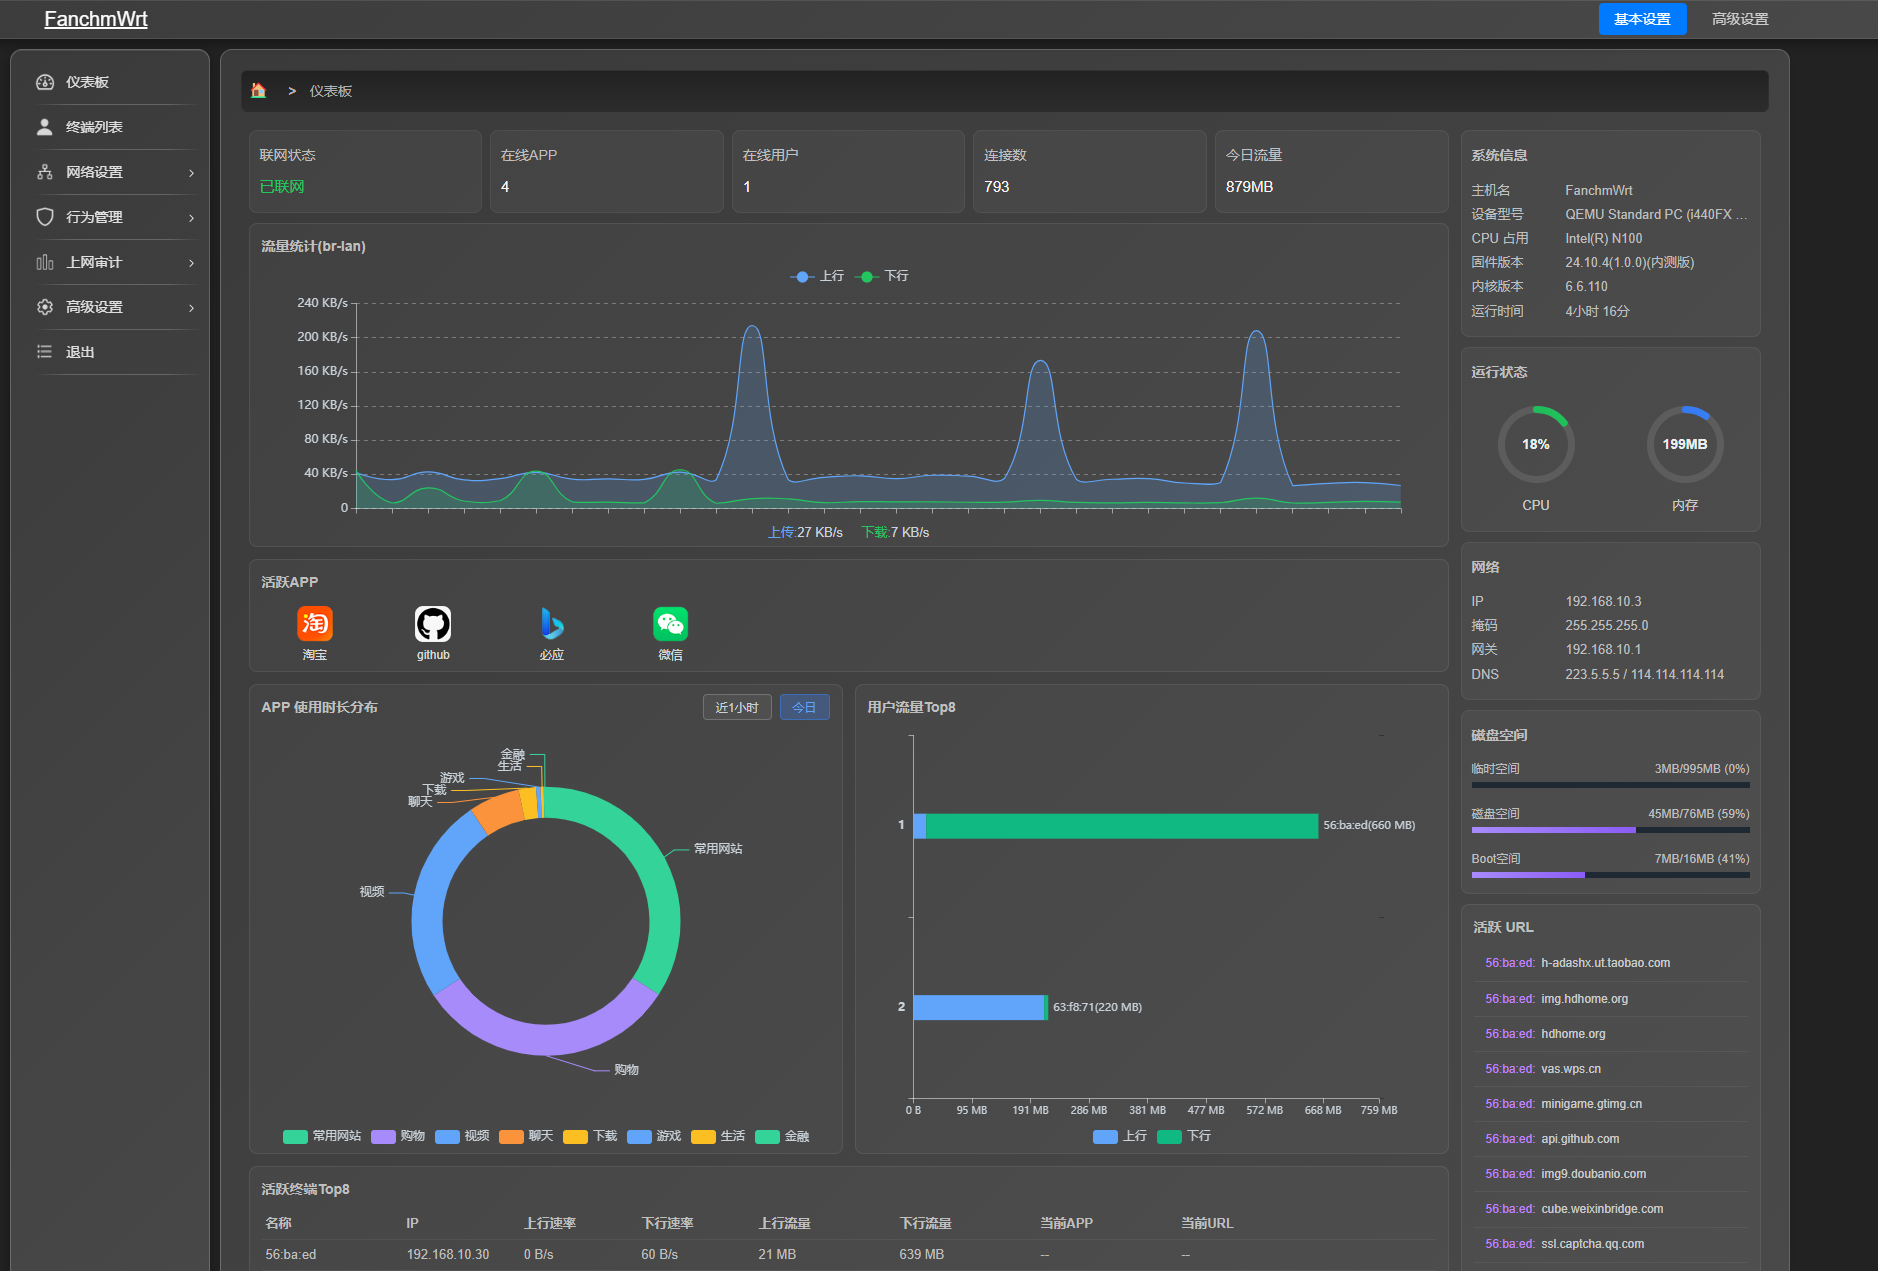Switch to the basic settings tab
Screen dimensions: 1878x1271
(1642, 19)
